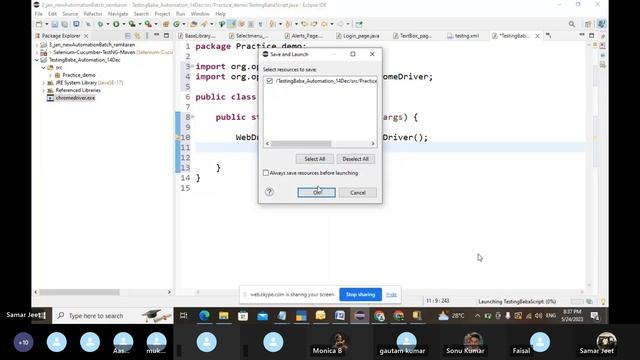Click the Next Annotation toolbar icon
This screenshot has width=640, height=360.
[272, 24]
